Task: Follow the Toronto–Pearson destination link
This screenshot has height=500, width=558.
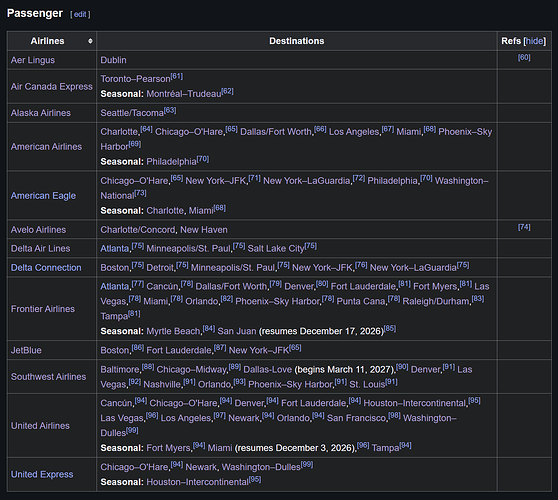Action: click(135, 79)
